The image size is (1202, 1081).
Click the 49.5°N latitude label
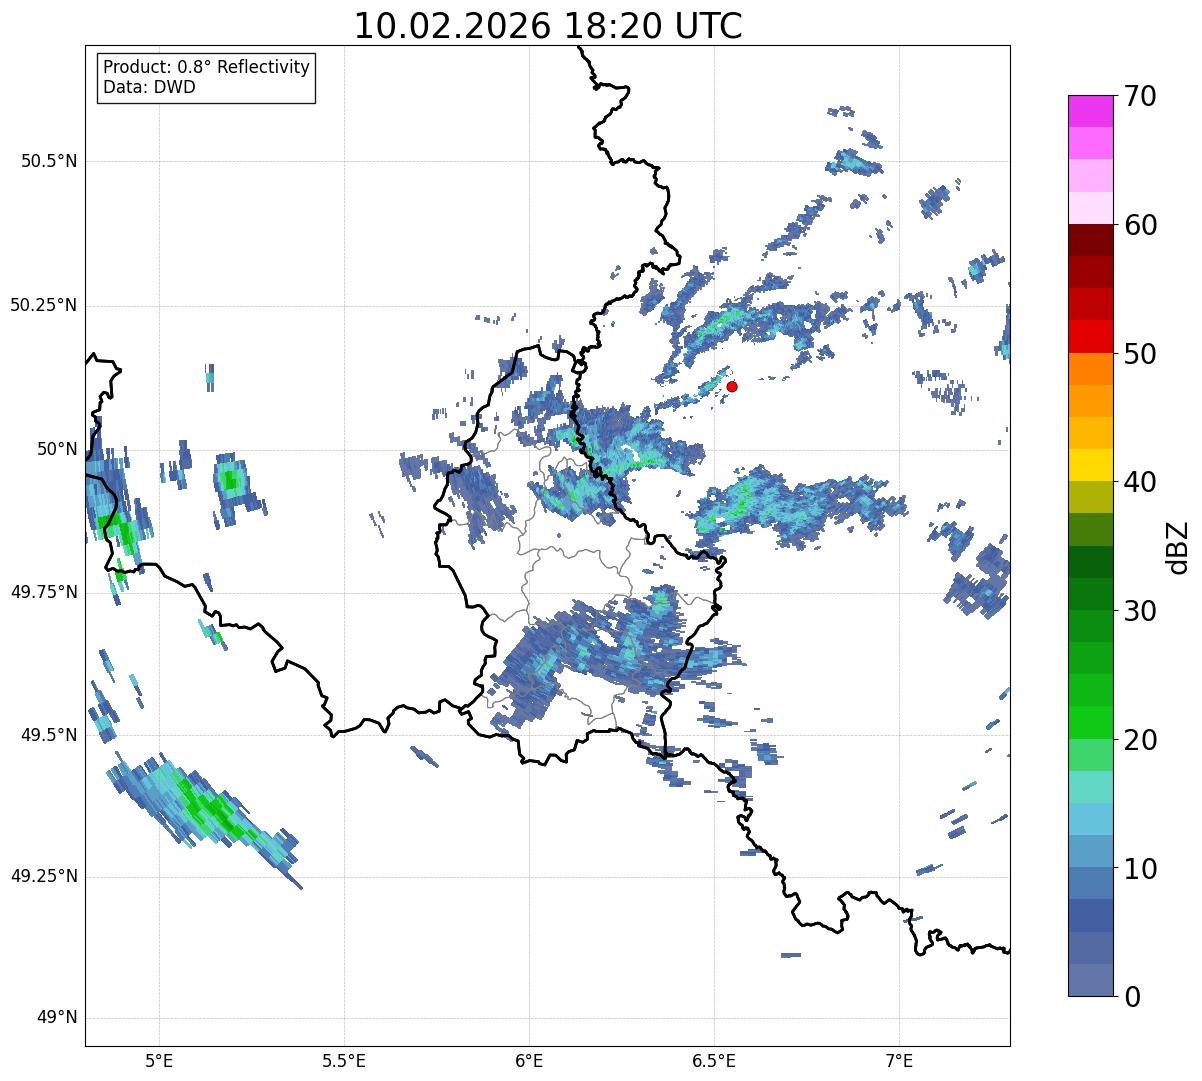(x=49, y=735)
